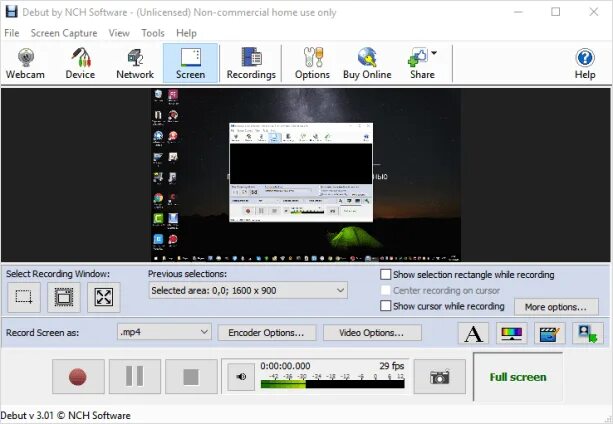
Task: Click Encoder Options... button
Action: point(267,333)
